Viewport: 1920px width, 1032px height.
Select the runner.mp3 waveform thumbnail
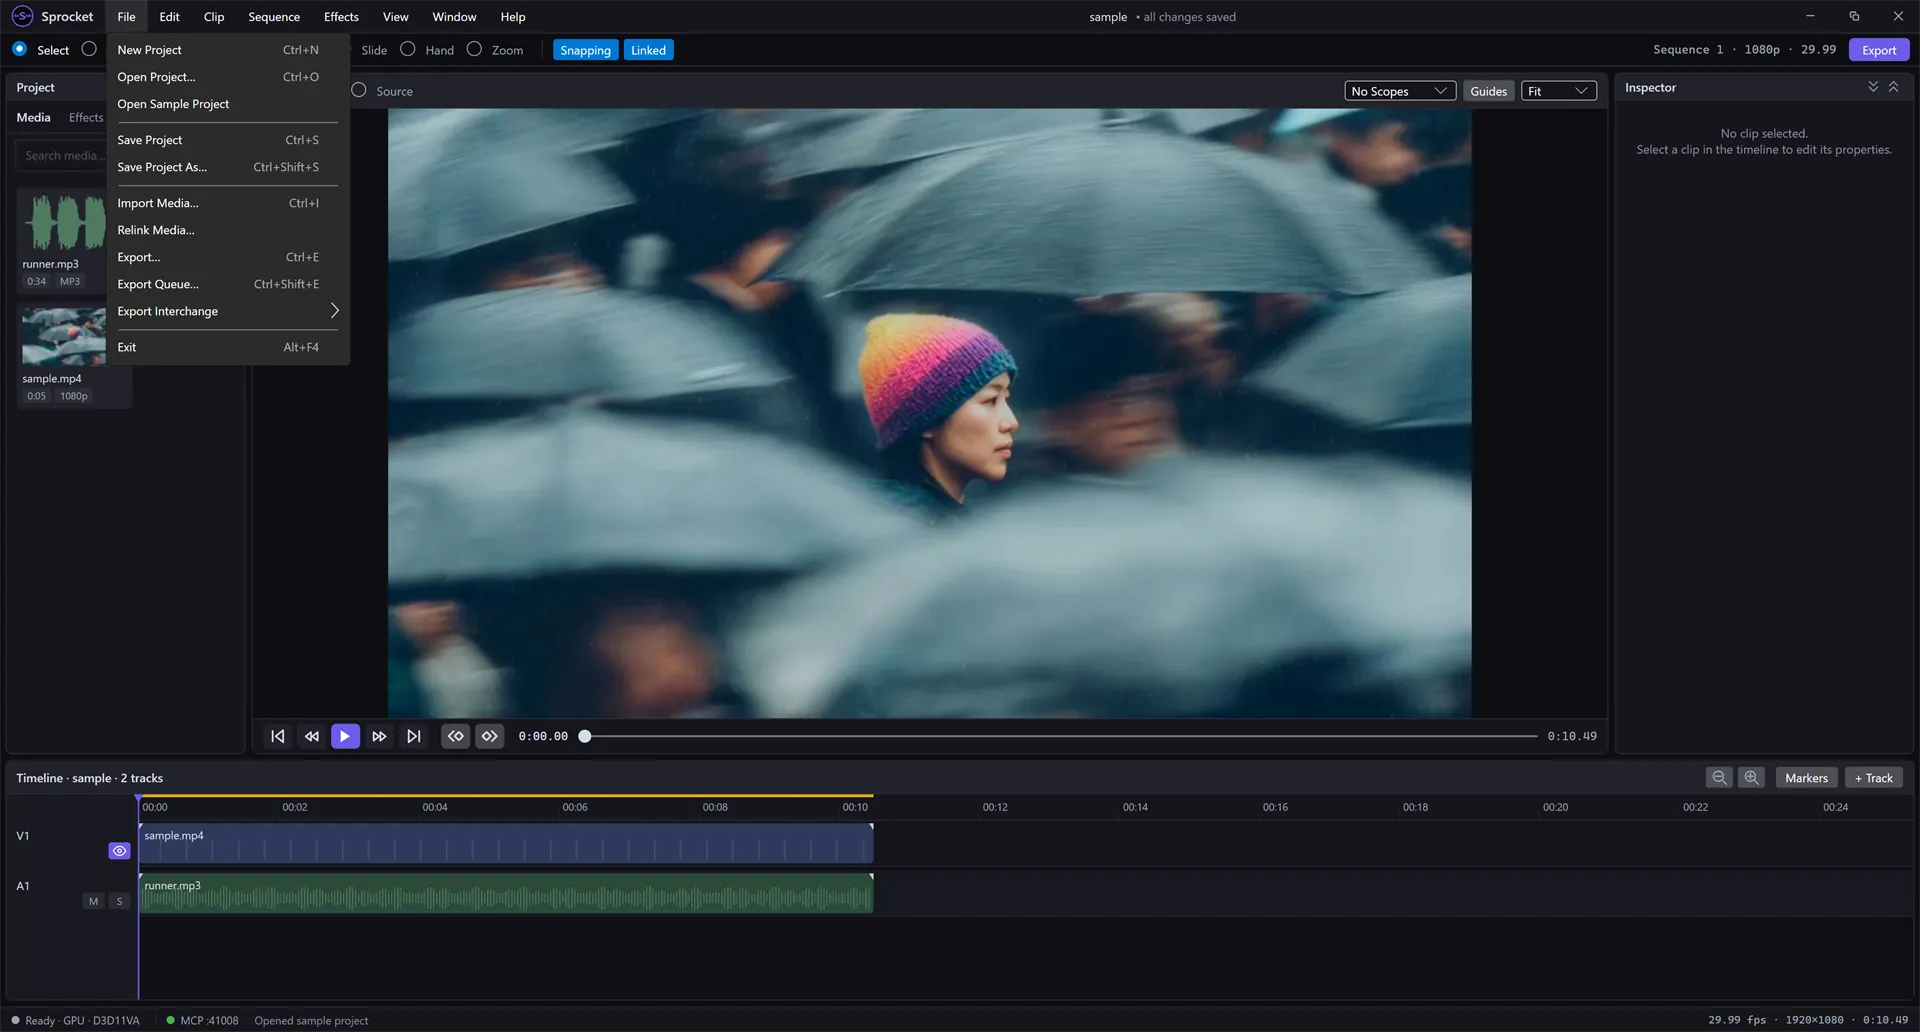[x=63, y=222]
